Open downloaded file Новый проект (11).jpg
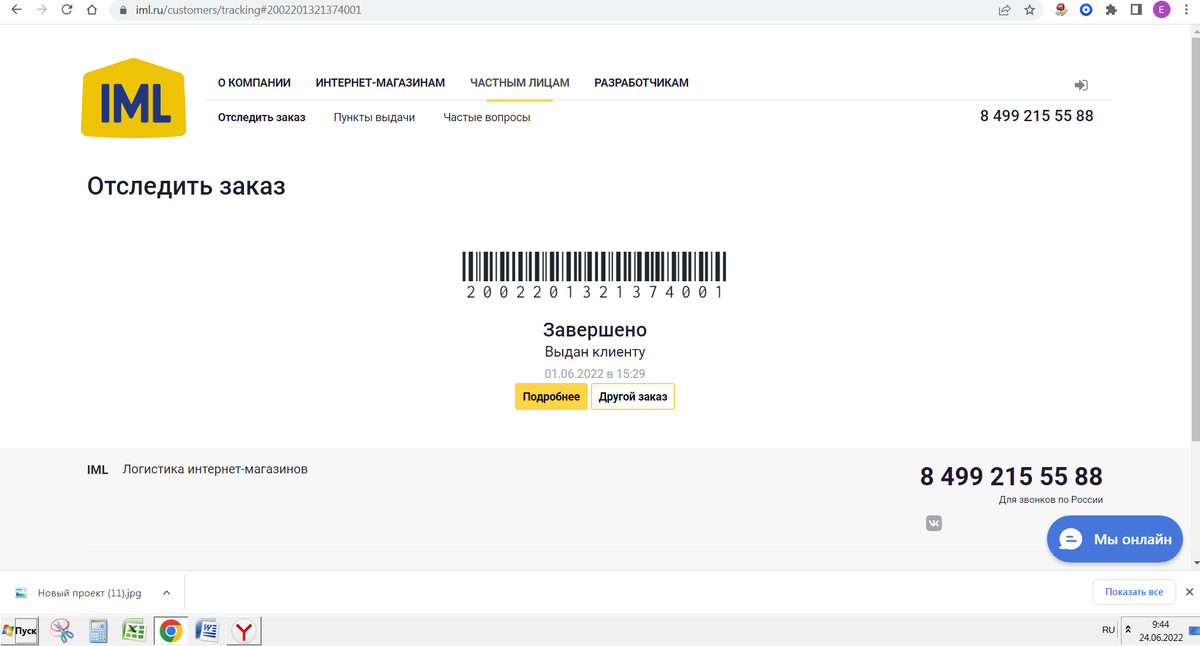 coord(88,593)
